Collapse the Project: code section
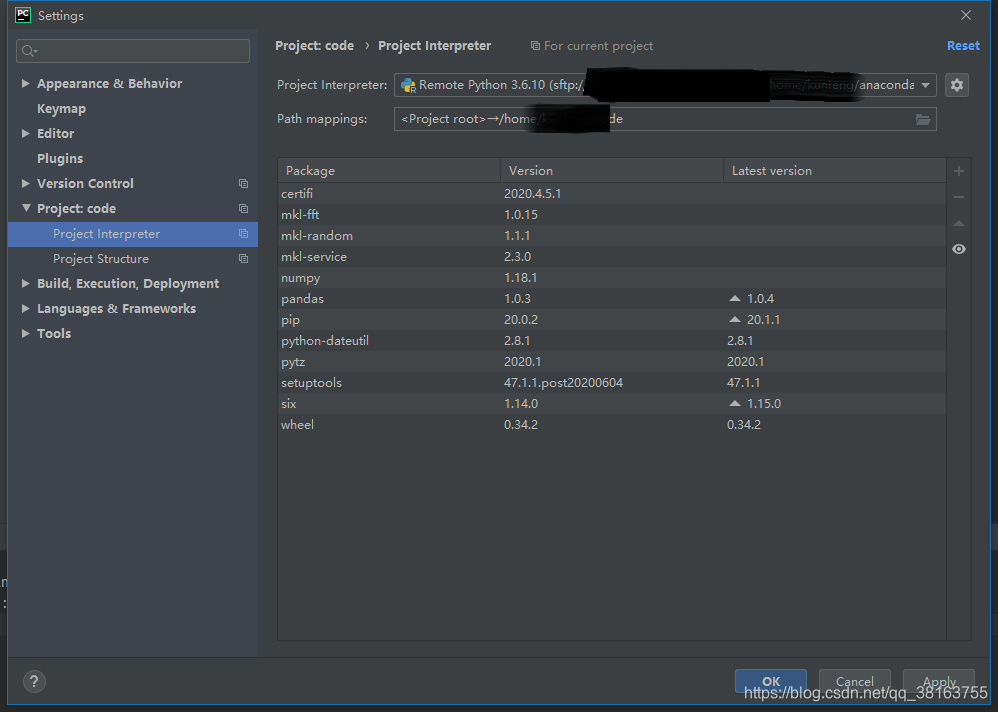This screenshot has width=998, height=712. pos(25,208)
